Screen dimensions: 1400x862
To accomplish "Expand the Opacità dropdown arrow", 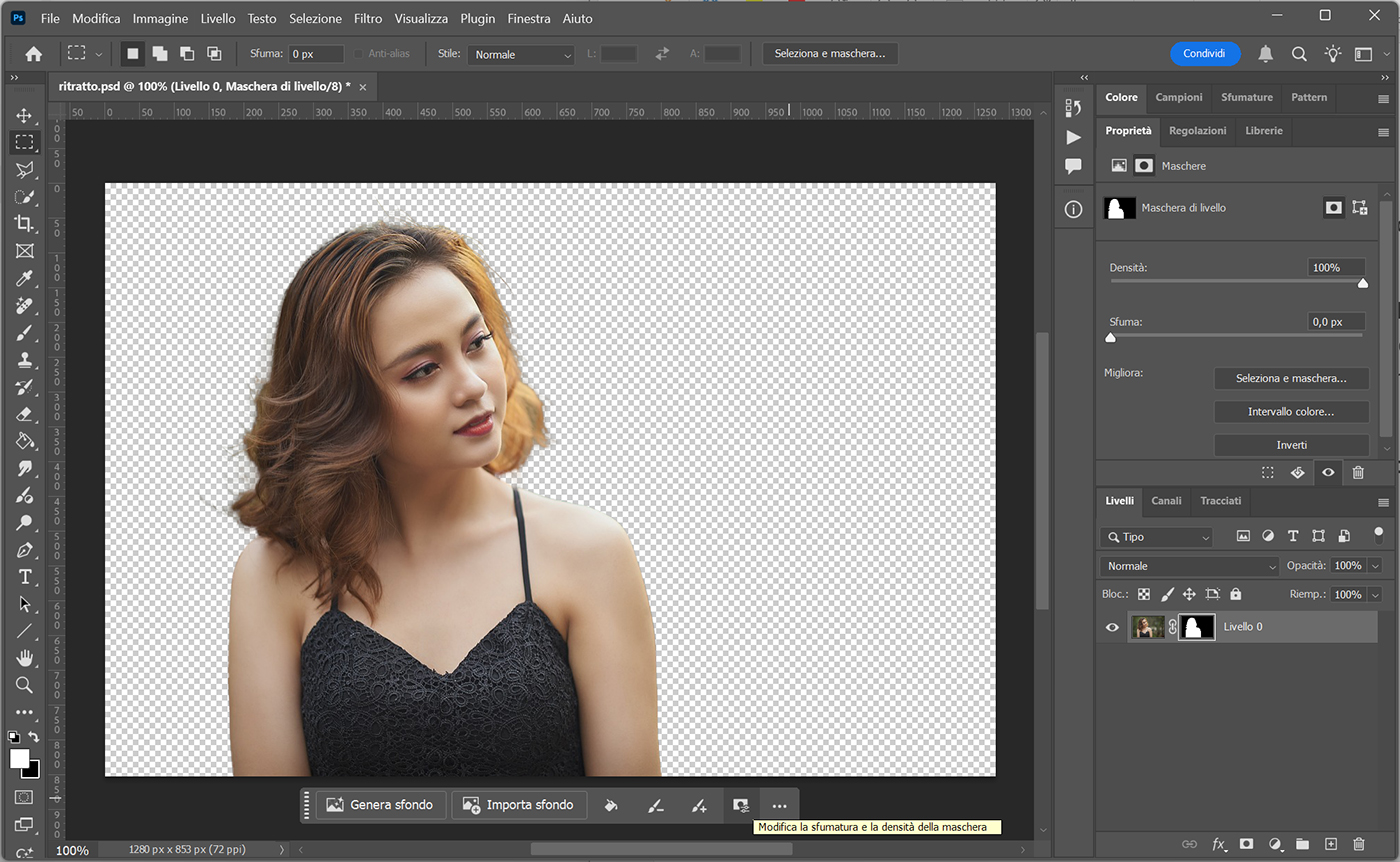I will pyautogui.click(x=1375, y=566).
